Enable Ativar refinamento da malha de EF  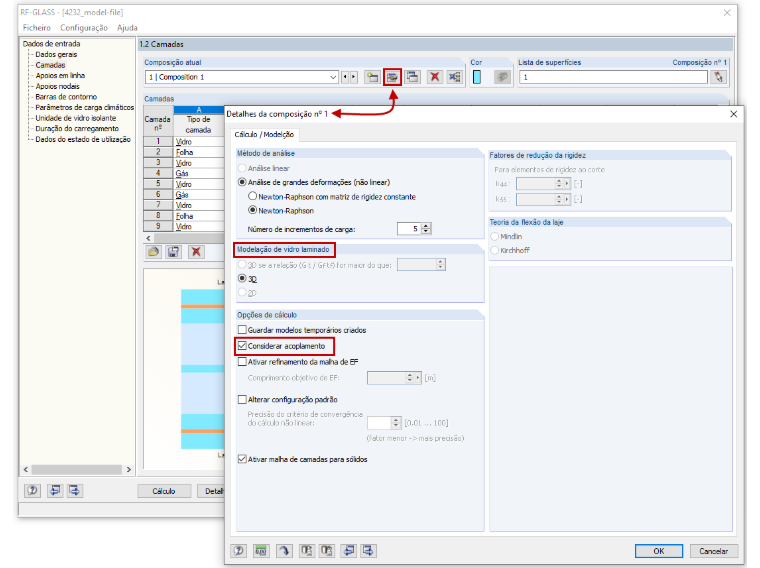242,362
